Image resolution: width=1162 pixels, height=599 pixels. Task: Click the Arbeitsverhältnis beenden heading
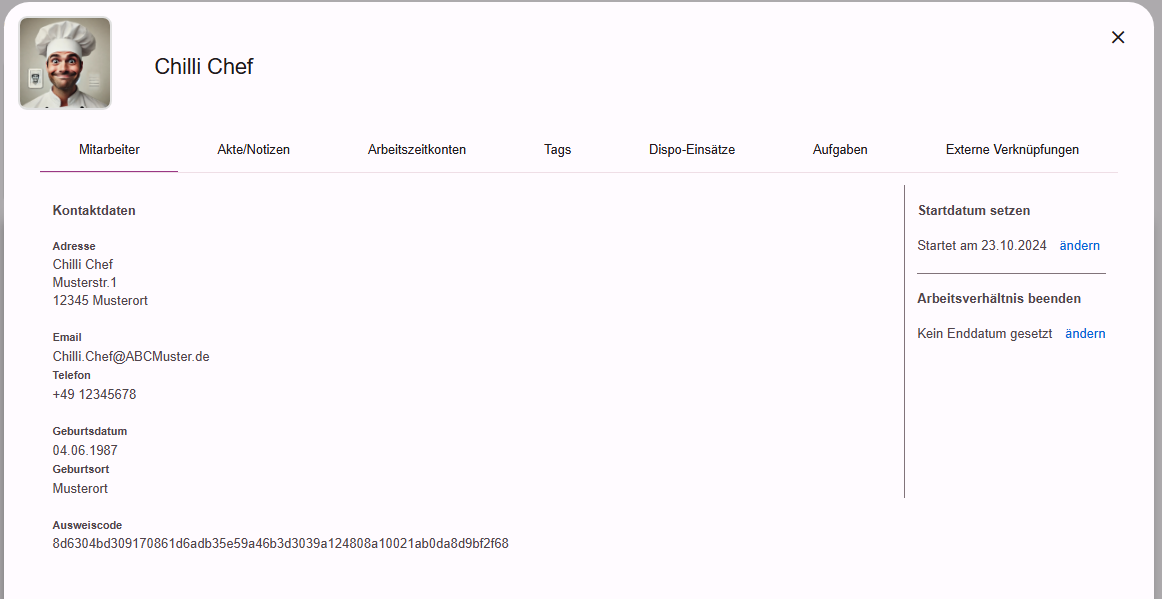tap(999, 299)
